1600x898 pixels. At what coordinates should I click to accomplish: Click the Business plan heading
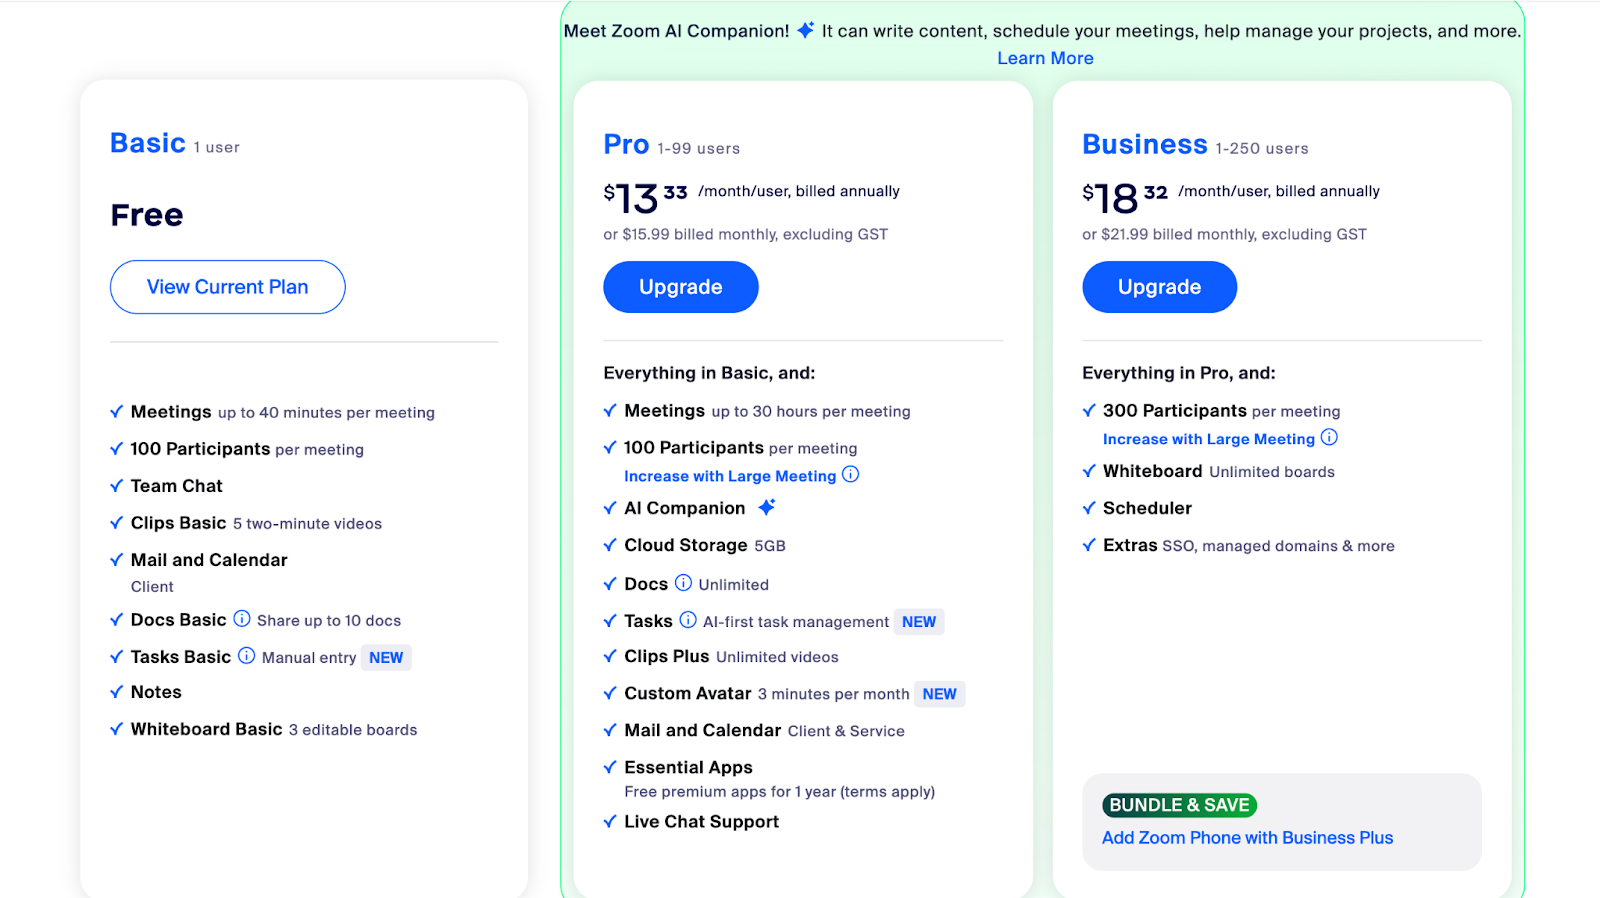[x=1145, y=145]
